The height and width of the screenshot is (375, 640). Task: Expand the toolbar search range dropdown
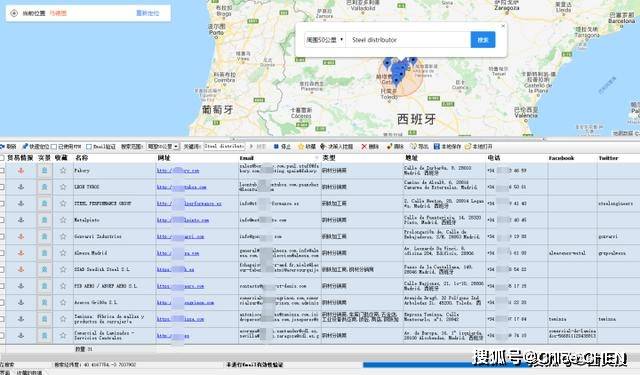[163, 146]
